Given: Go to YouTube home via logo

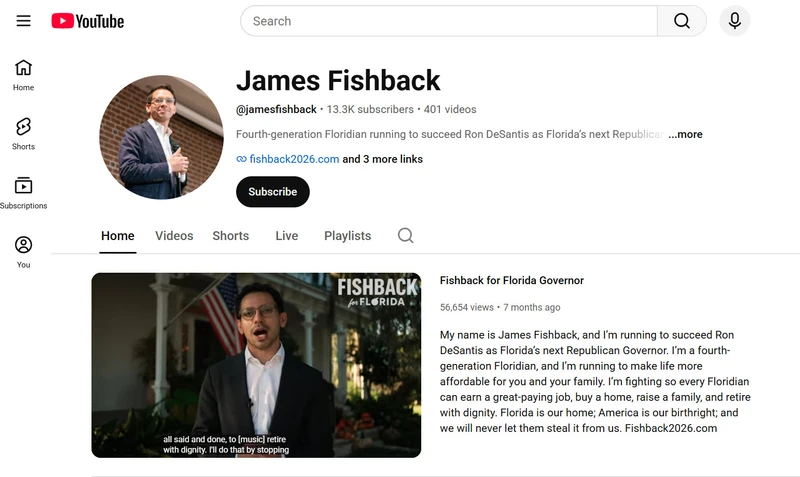Looking at the screenshot, I should [x=88, y=21].
